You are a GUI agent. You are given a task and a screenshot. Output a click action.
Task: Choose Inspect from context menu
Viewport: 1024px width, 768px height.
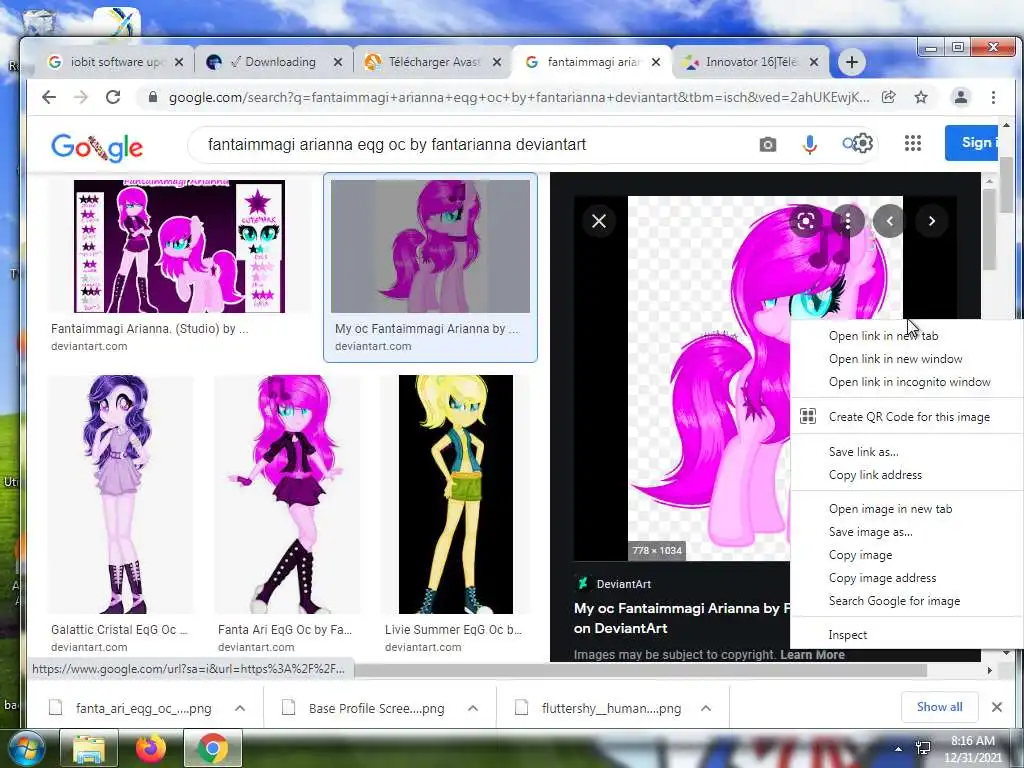click(x=906, y=635)
